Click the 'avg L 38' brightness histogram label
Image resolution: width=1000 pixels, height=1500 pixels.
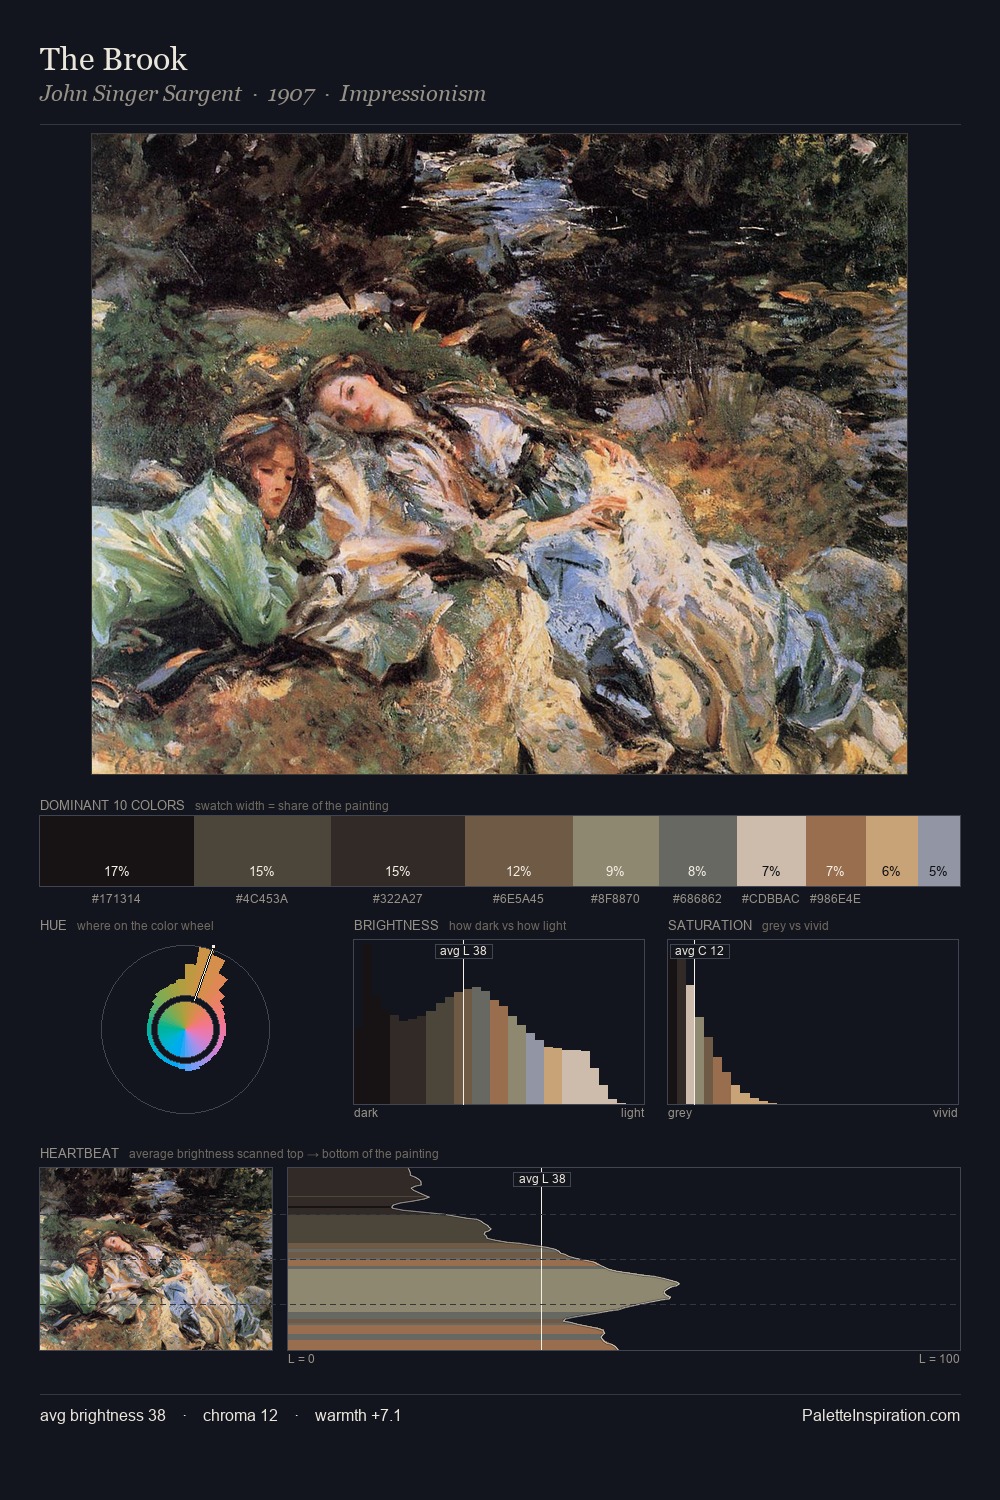463,951
